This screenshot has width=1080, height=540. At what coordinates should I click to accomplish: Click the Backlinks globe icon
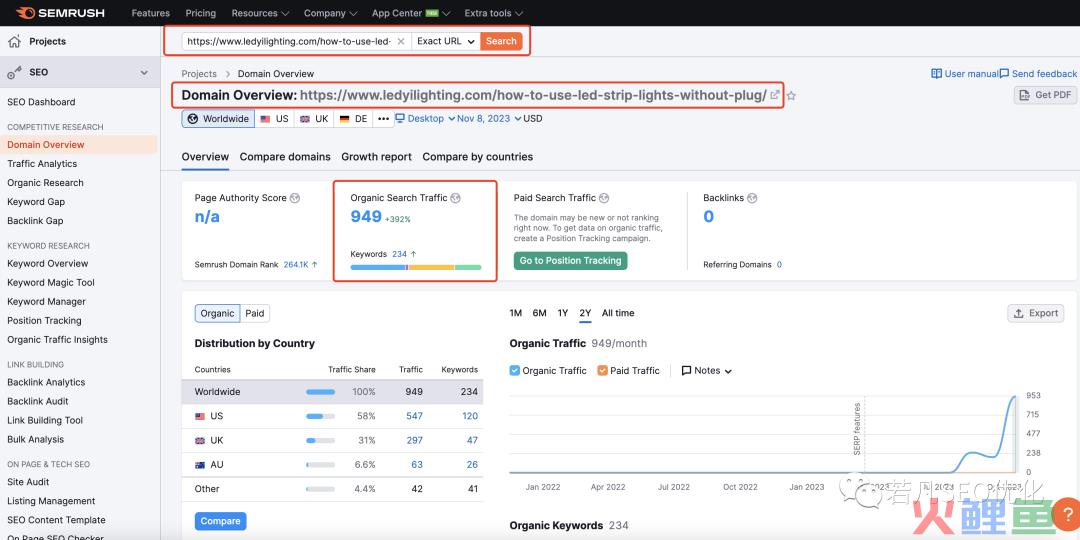pos(752,198)
